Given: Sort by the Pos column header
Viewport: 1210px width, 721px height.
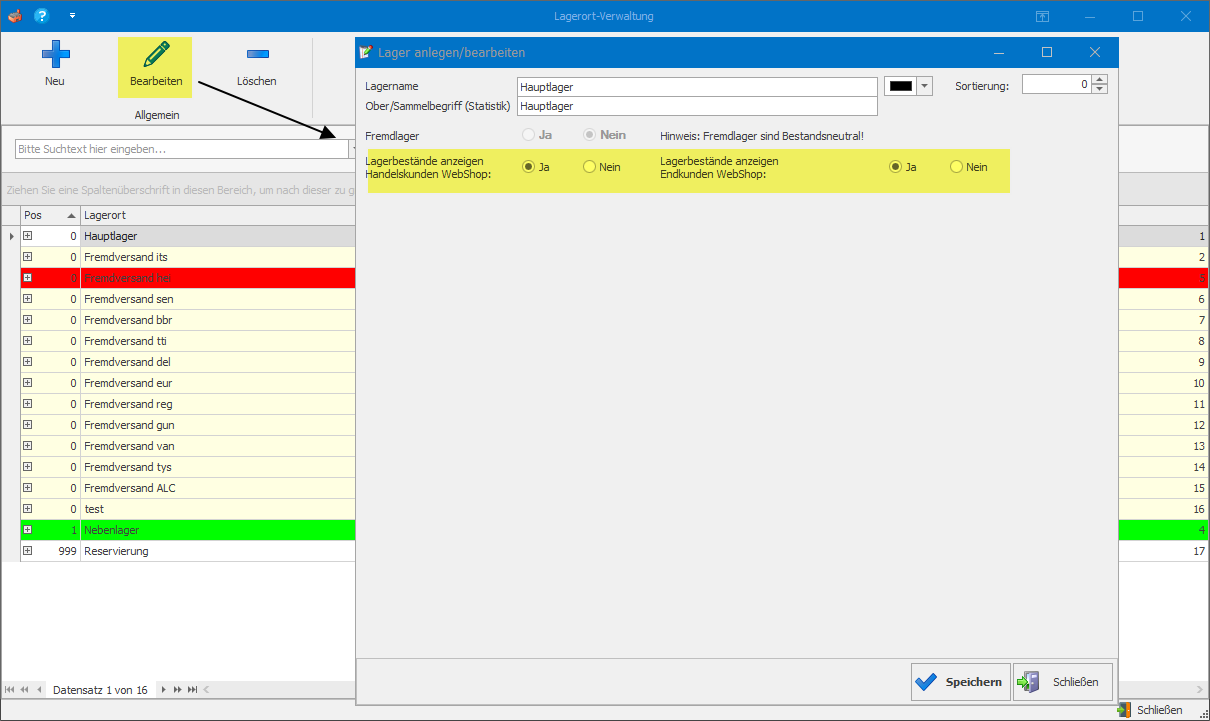Looking at the screenshot, I should click(50, 215).
